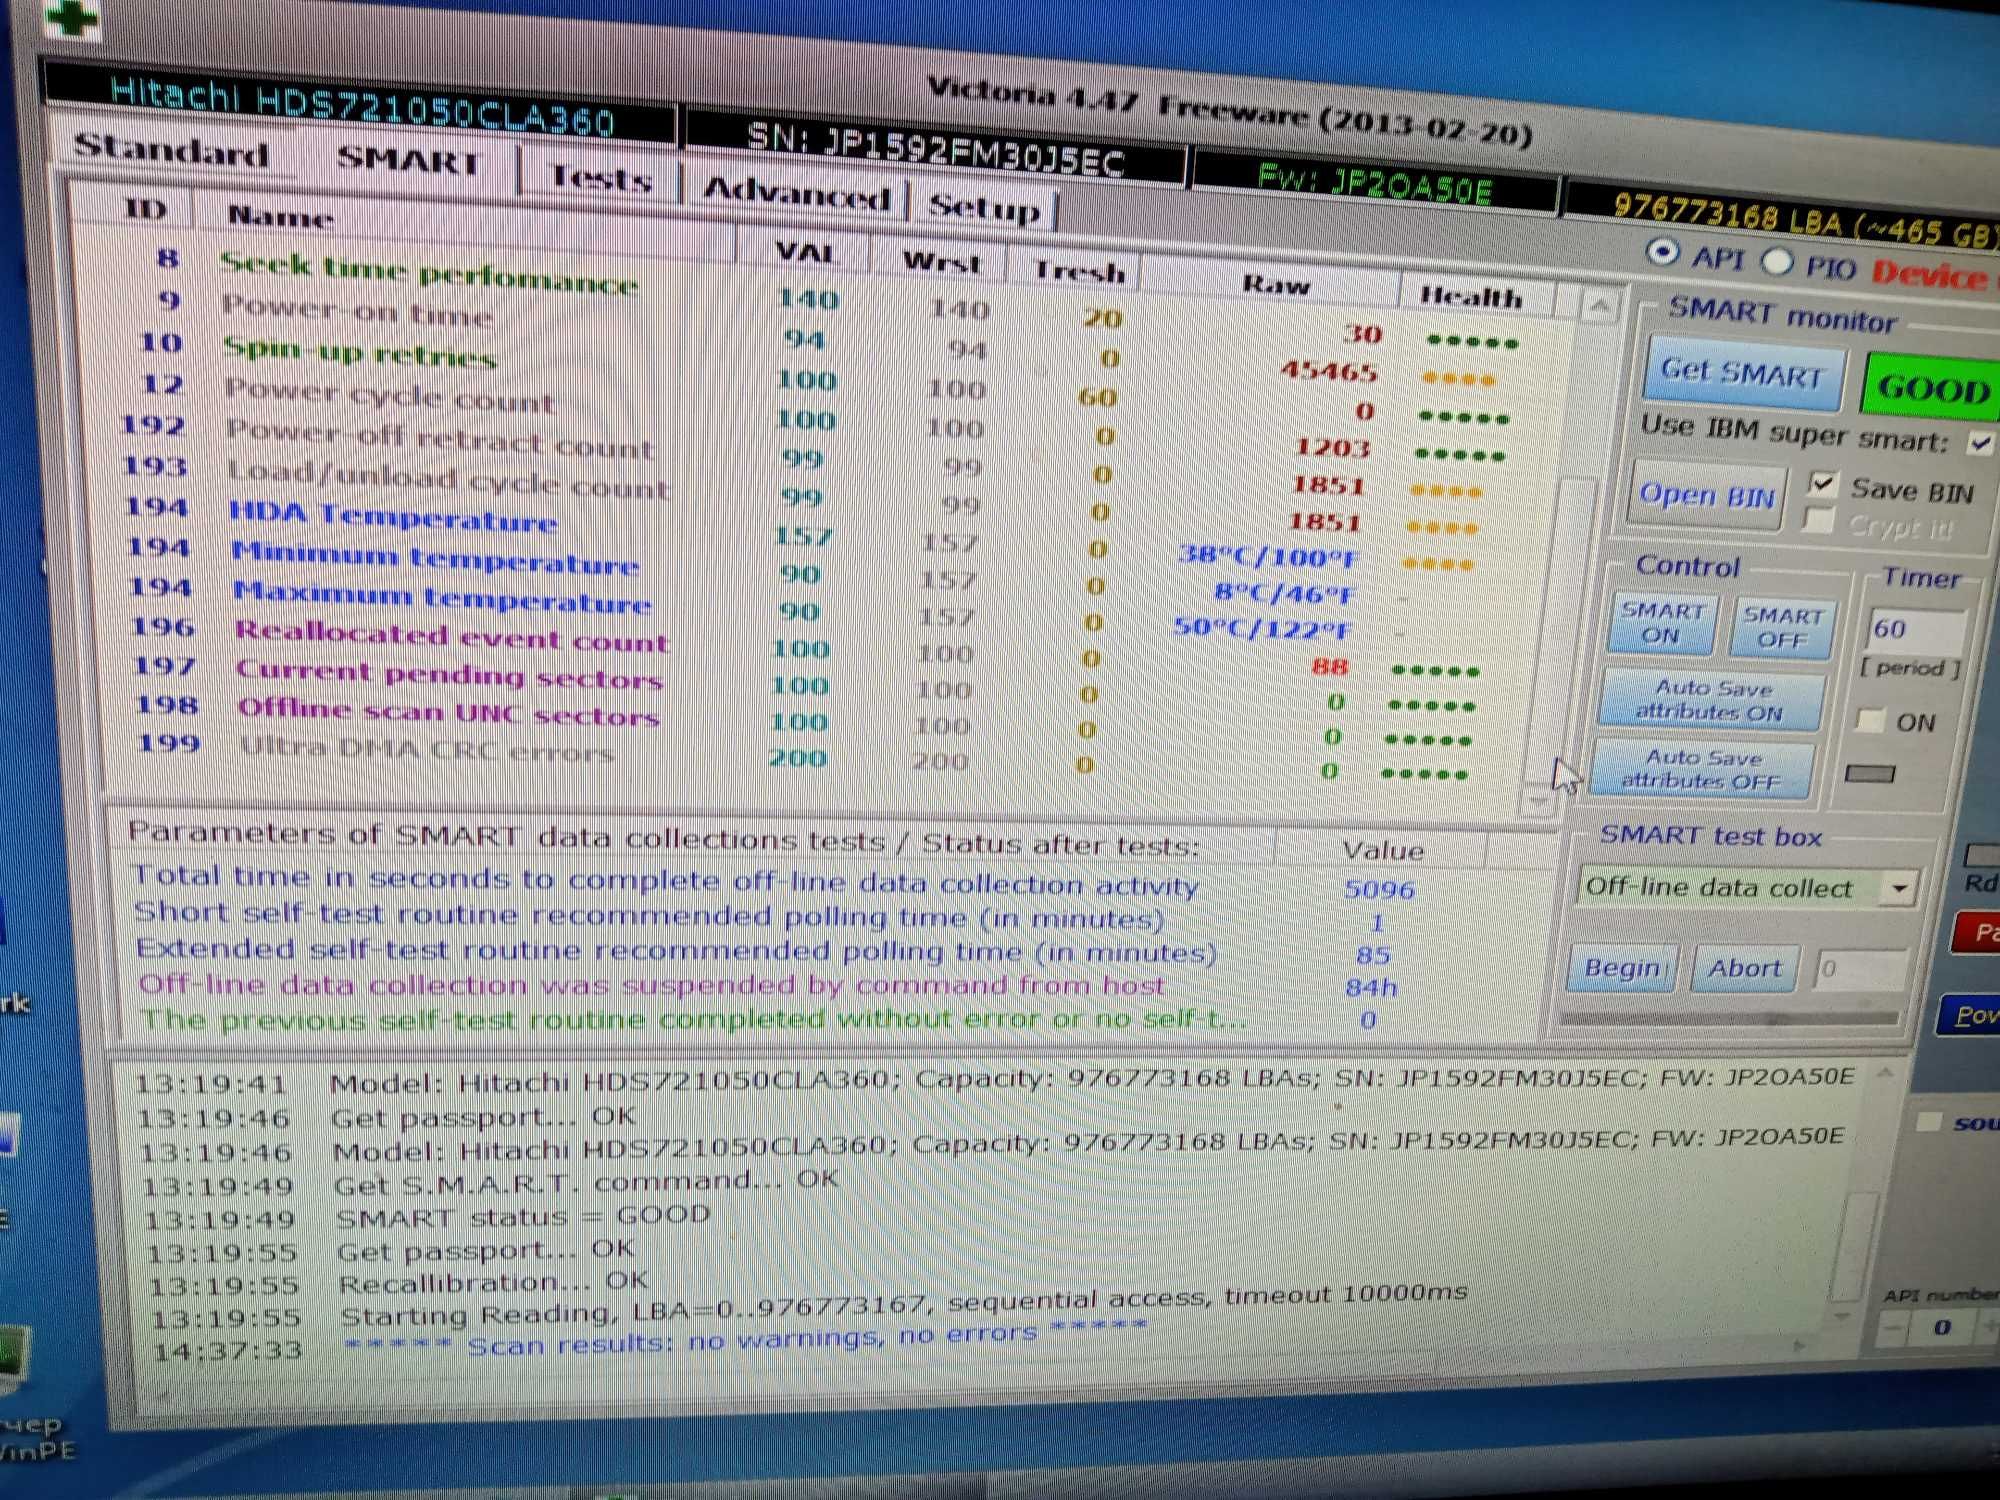Click Auto Save attributes OFF button

tap(1702, 769)
